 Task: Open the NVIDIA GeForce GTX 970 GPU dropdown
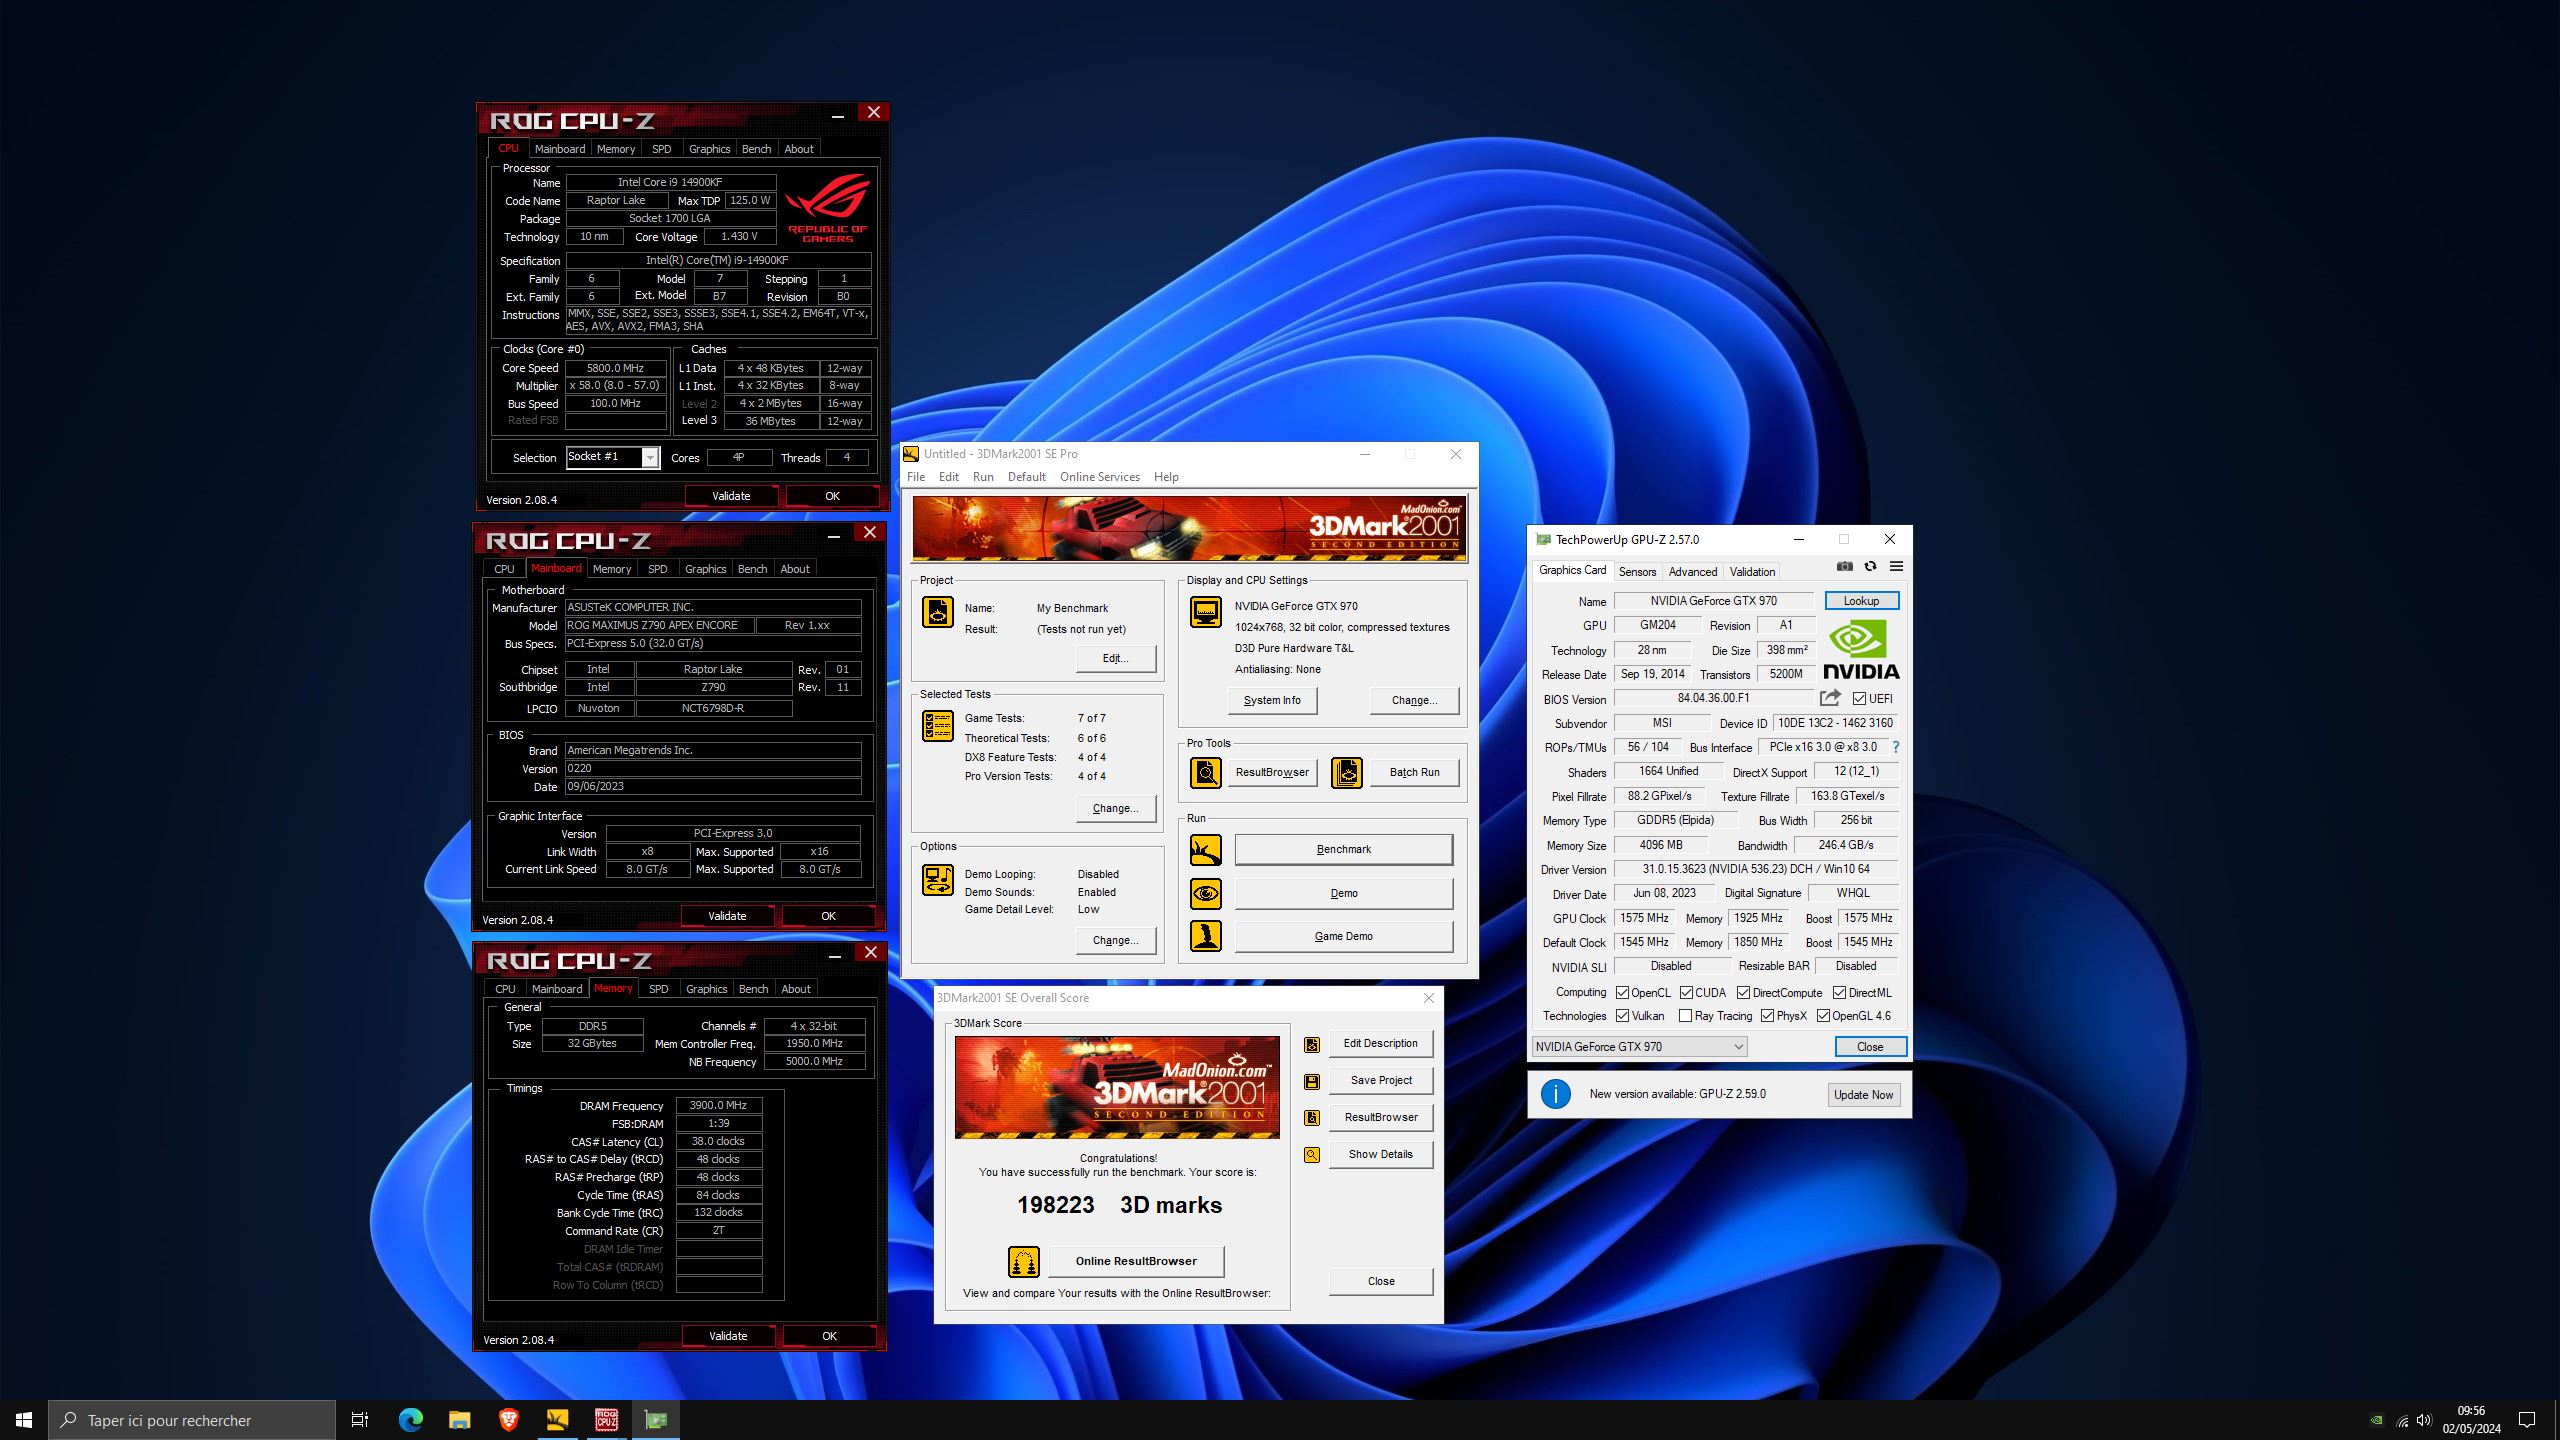pos(1639,1047)
